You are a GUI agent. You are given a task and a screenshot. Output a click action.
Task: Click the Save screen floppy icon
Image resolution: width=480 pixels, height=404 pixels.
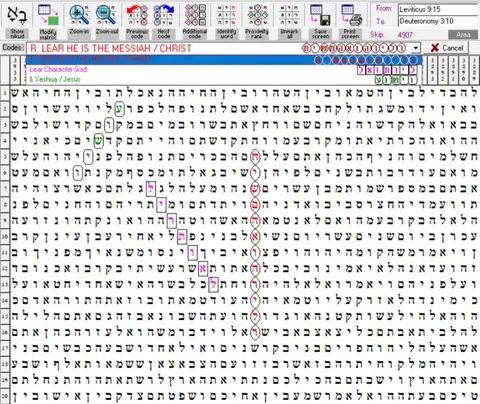(x=320, y=14)
